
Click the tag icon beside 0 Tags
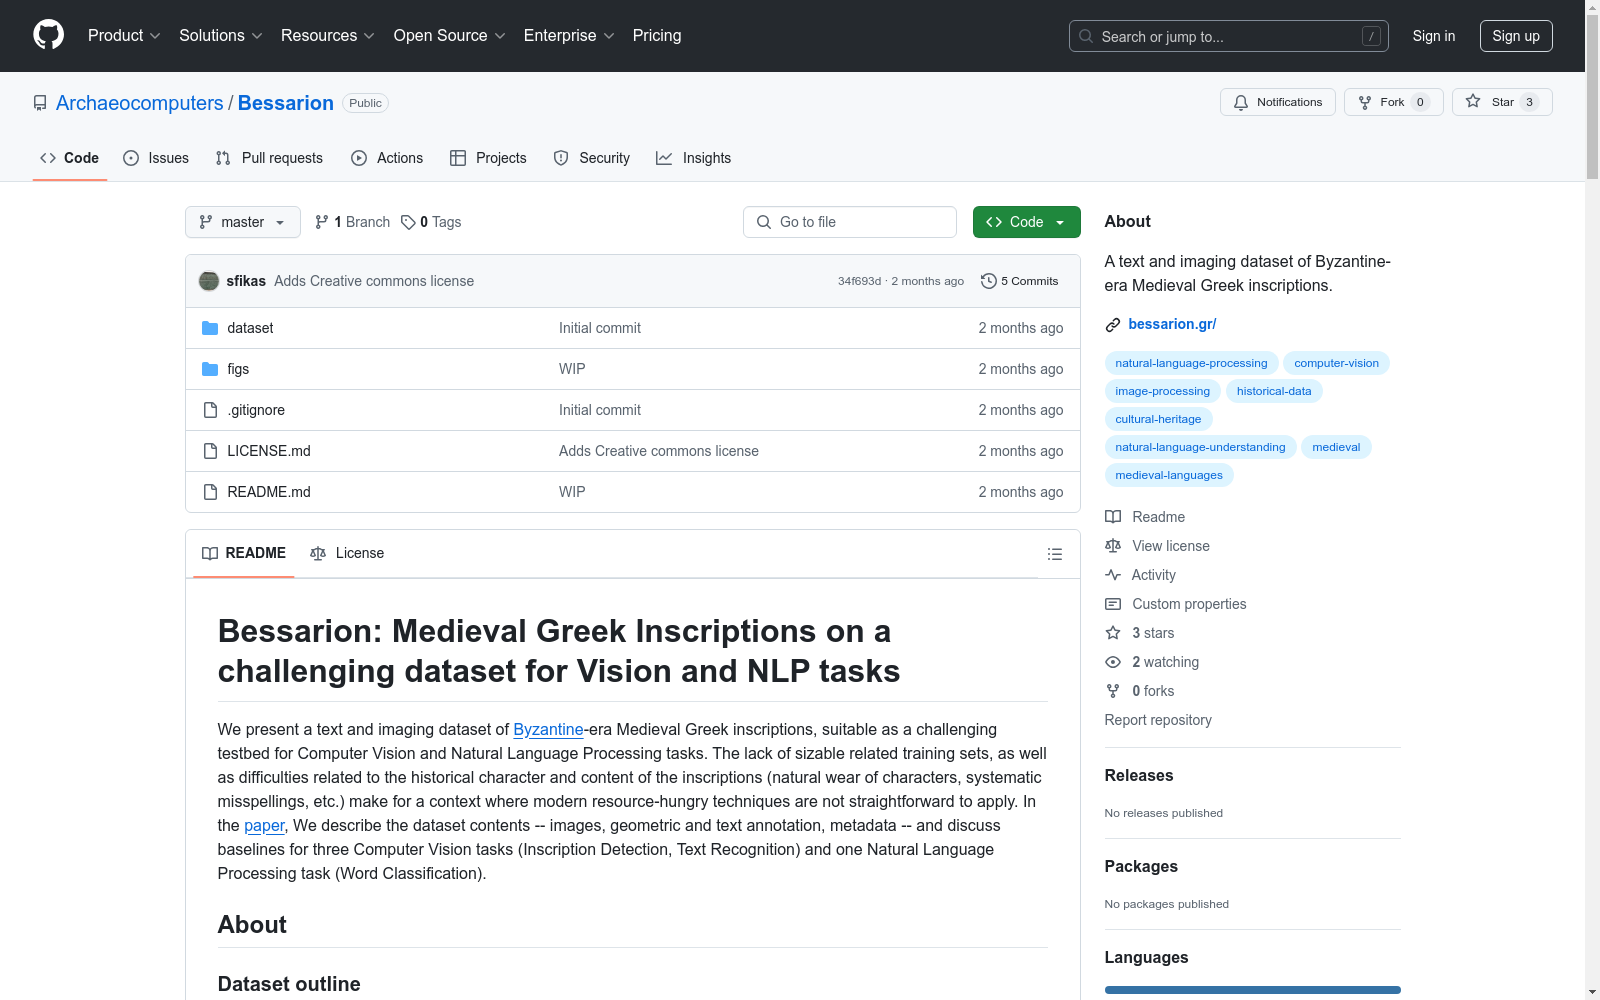pyautogui.click(x=408, y=222)
